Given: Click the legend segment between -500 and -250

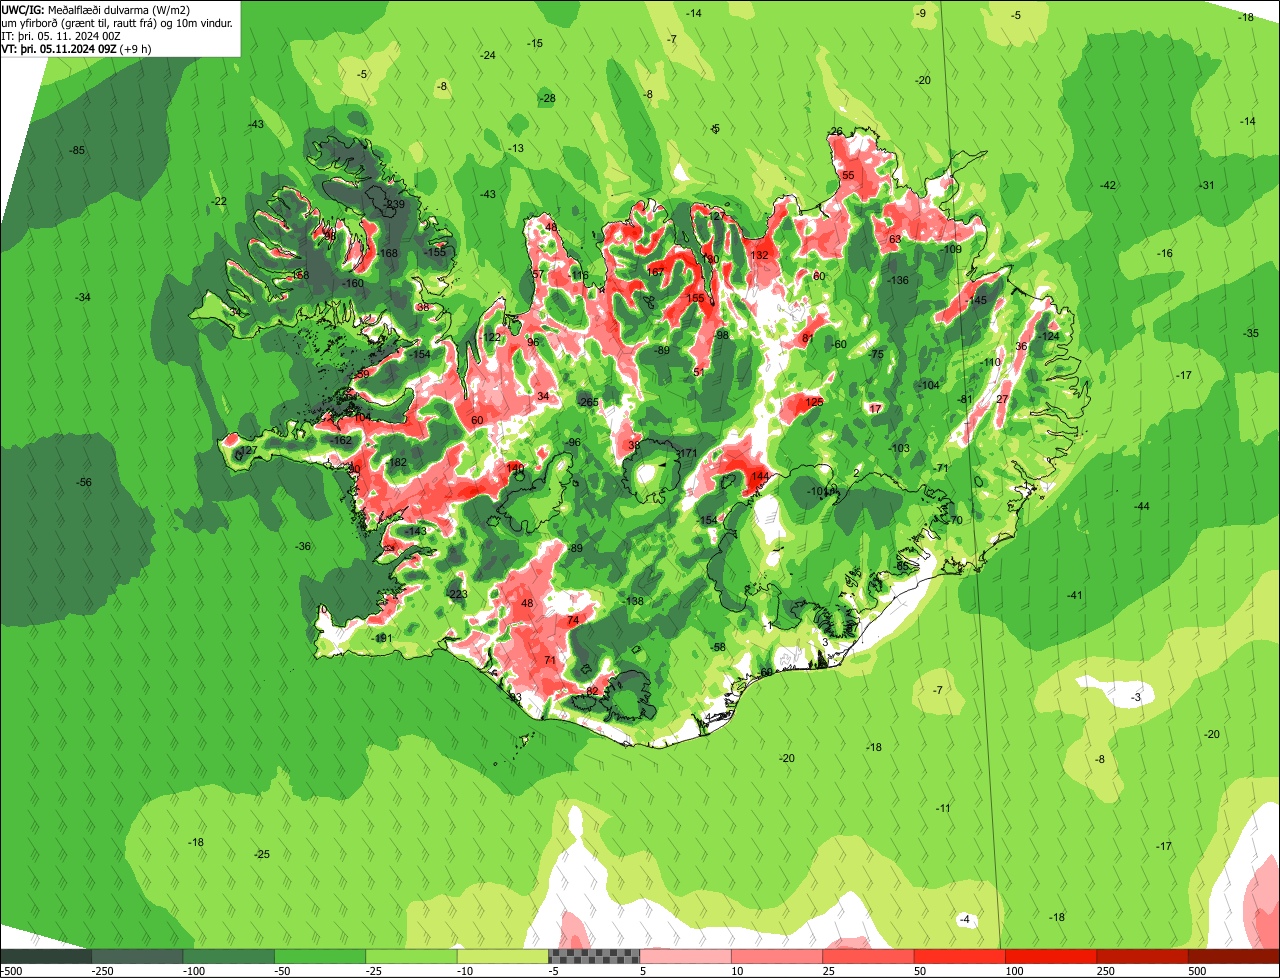Looking at the screenshot, I should [46, 955].
